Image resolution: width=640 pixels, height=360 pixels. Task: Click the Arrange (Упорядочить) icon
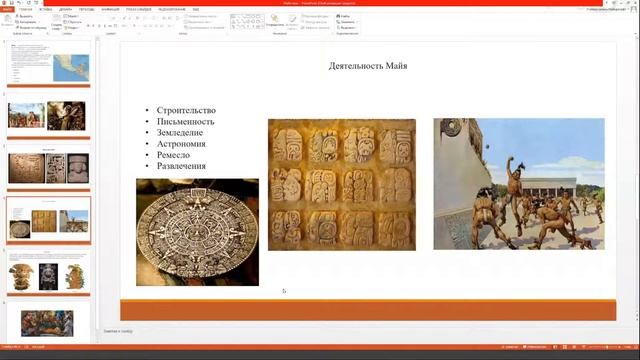(x=274, y=18)
